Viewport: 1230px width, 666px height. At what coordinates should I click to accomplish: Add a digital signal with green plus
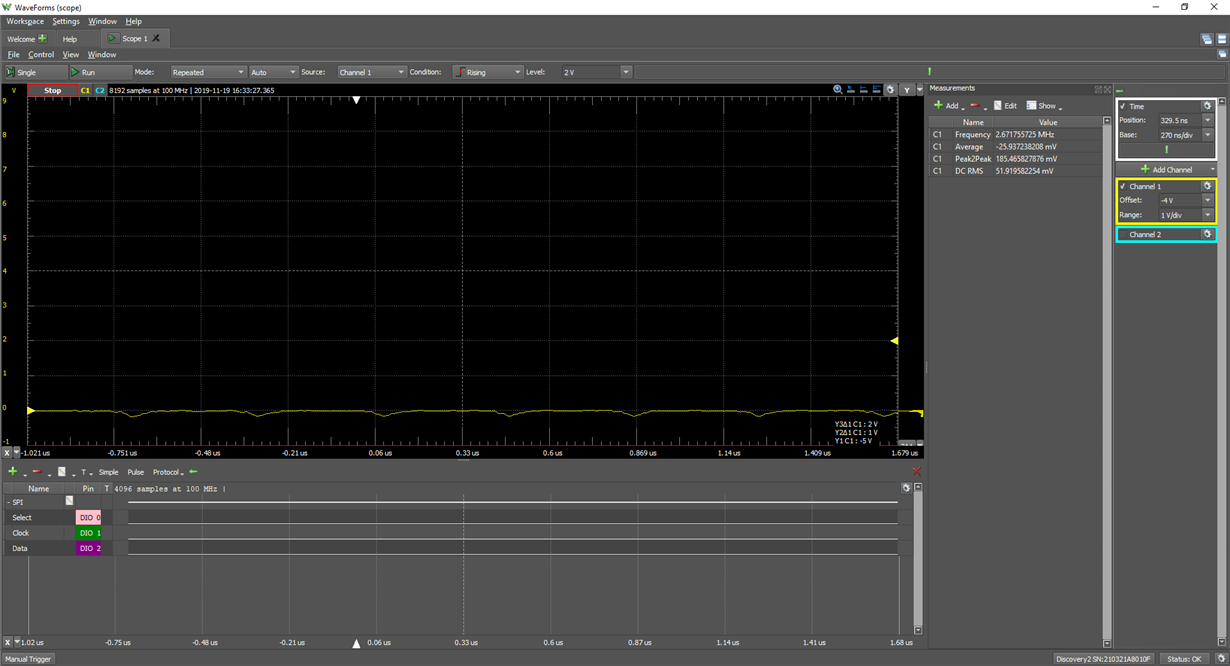13,472
